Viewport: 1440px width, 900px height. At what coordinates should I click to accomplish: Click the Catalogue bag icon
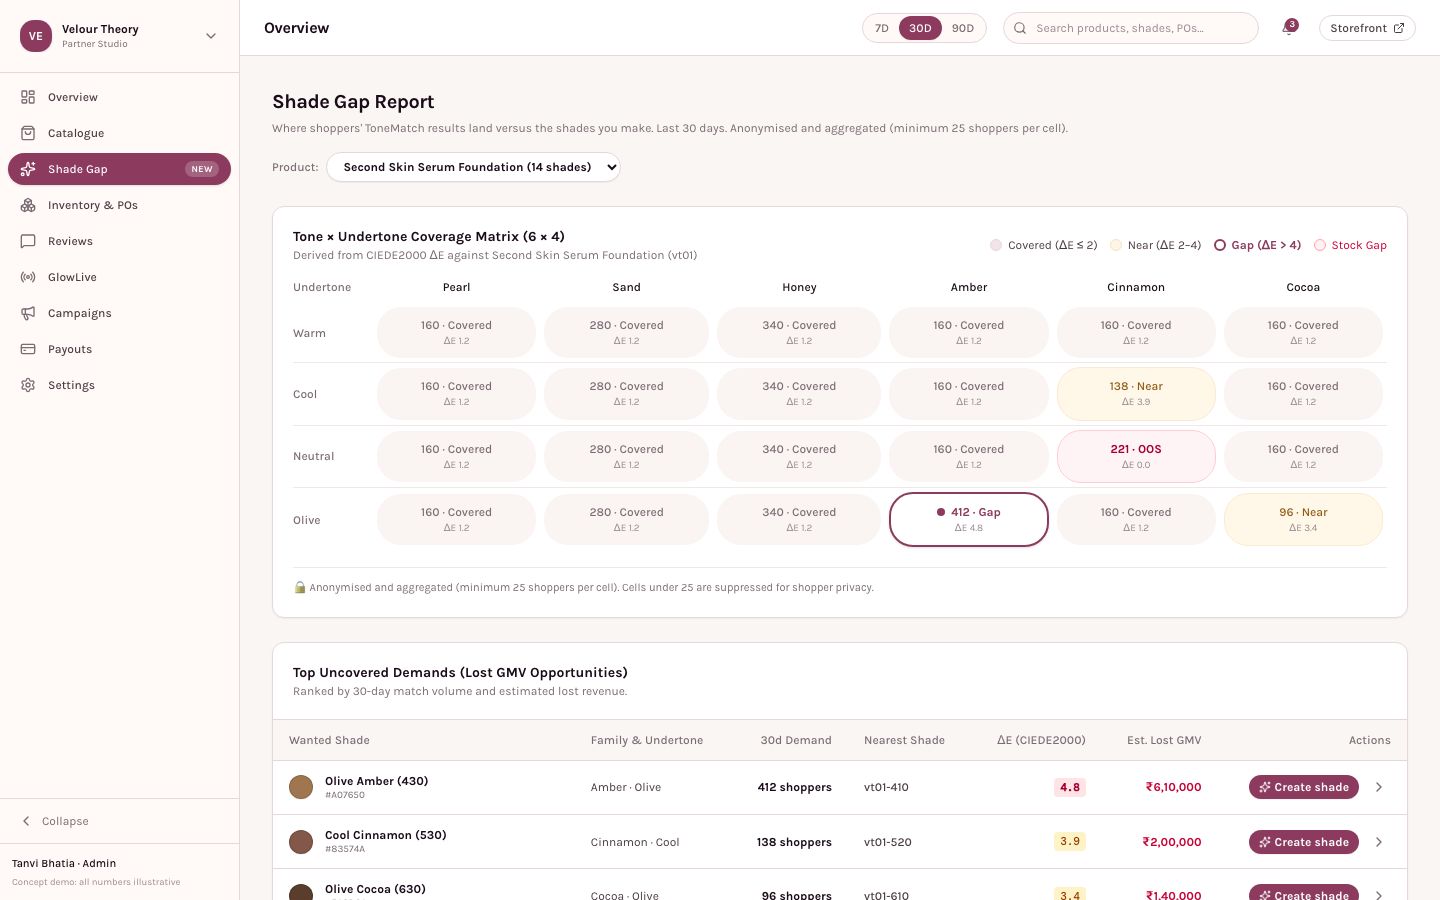click(x=28, y=133)
